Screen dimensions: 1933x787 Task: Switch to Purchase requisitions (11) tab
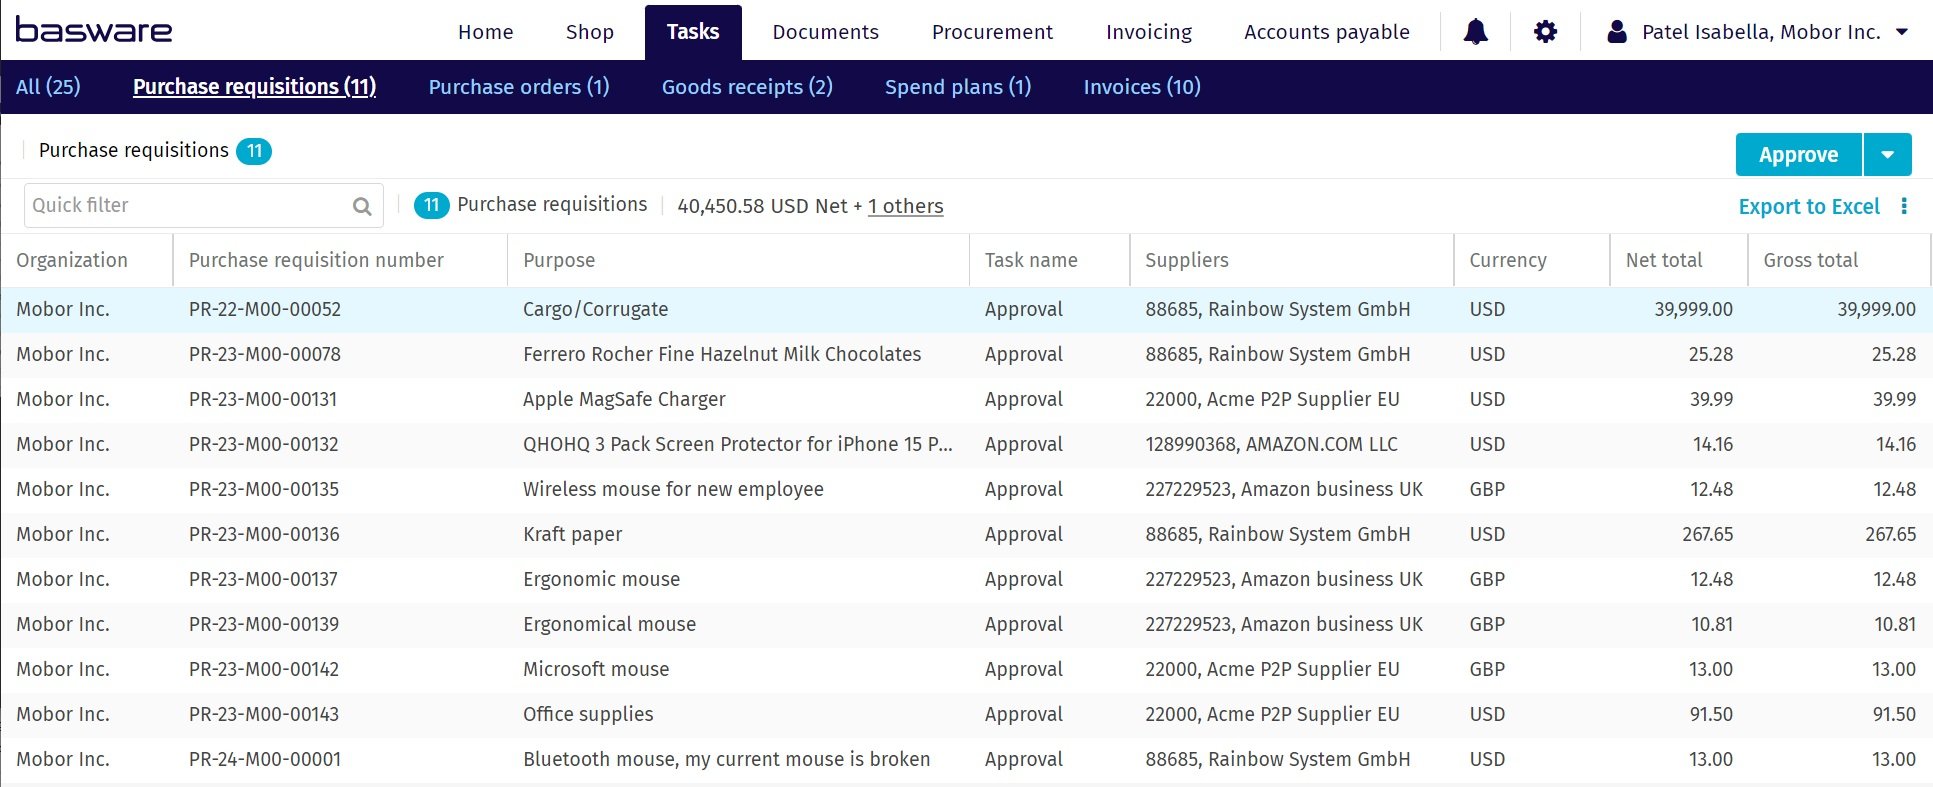coord(254,87)
